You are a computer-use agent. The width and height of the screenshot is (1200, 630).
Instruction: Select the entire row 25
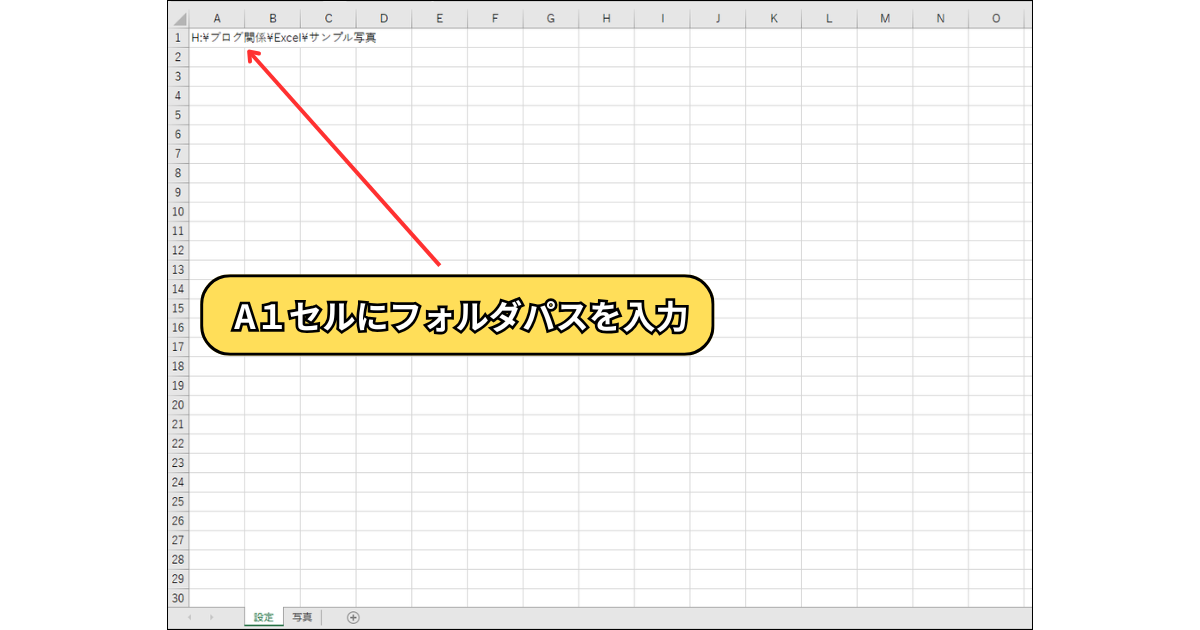pos(178,502)
